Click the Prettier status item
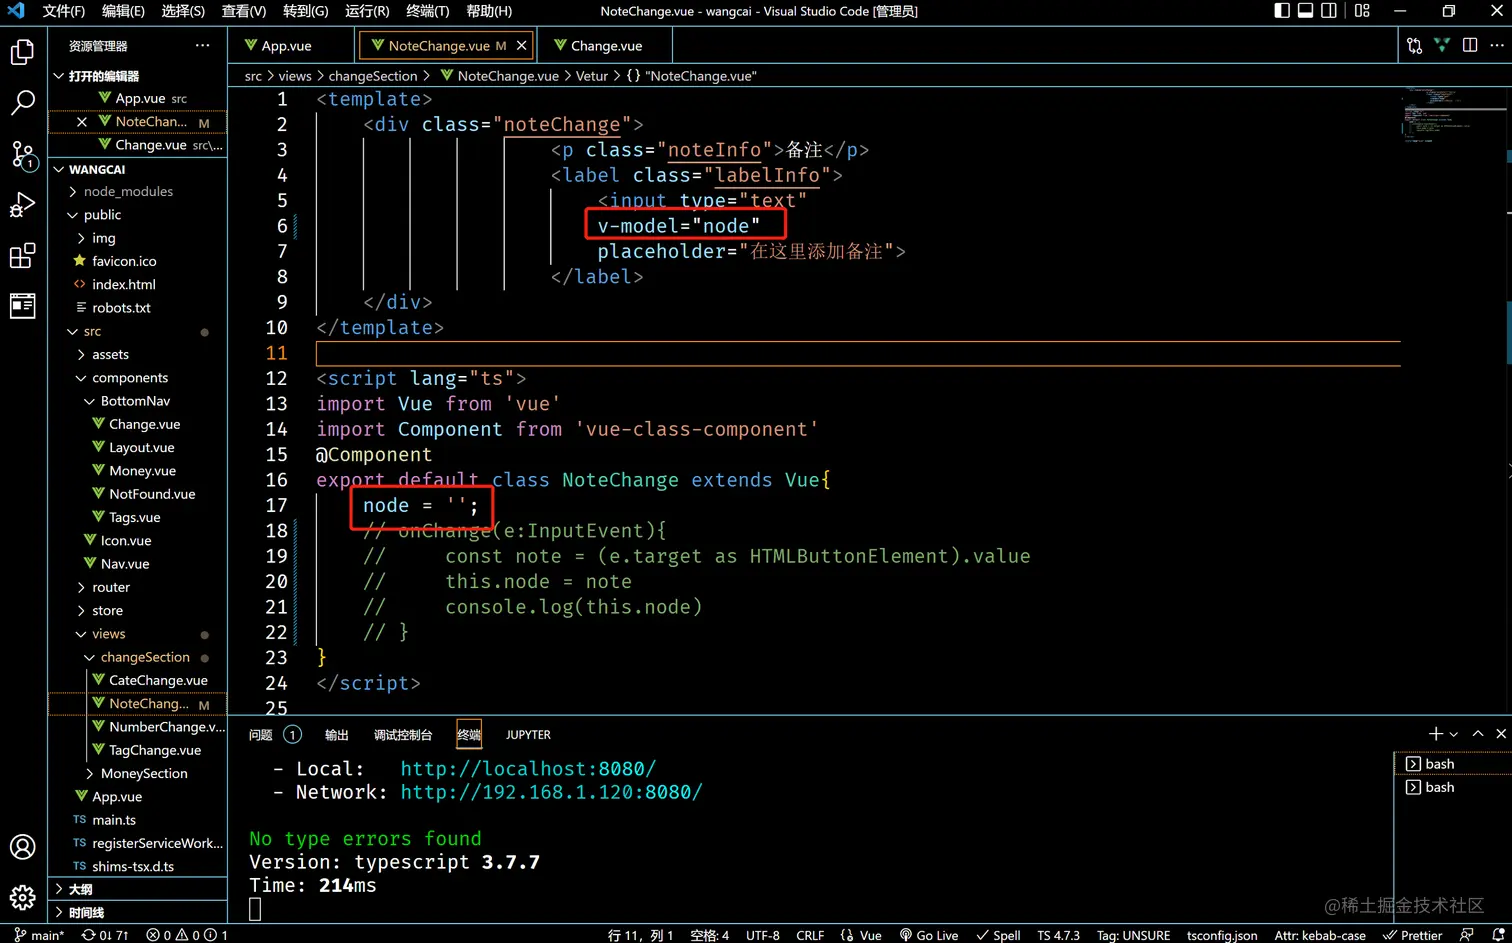 [x=1412, y=935]
